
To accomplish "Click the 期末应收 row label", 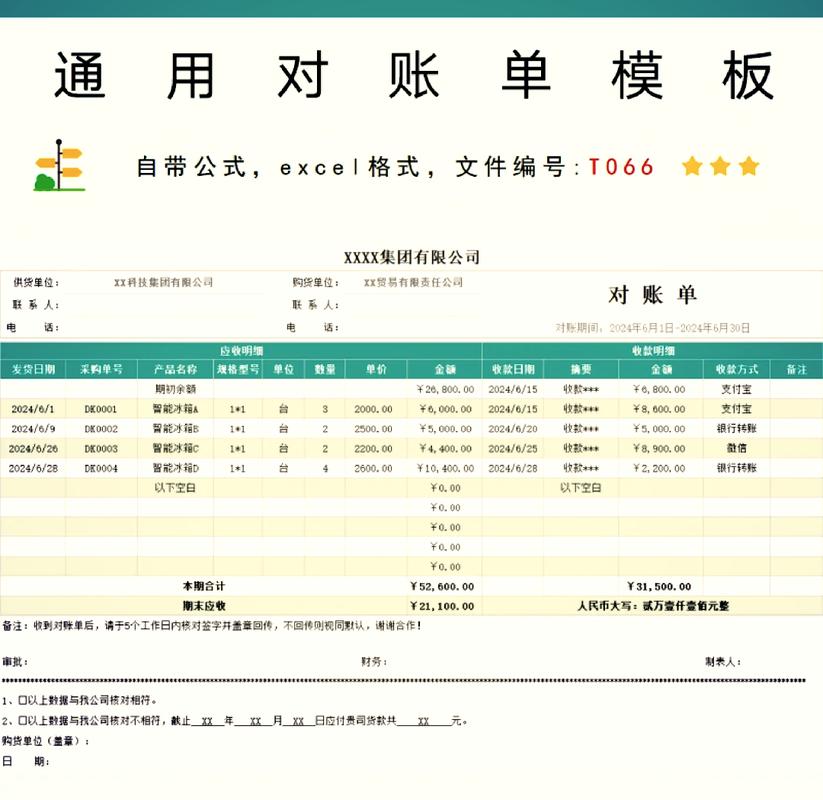I will click(204, 606).
